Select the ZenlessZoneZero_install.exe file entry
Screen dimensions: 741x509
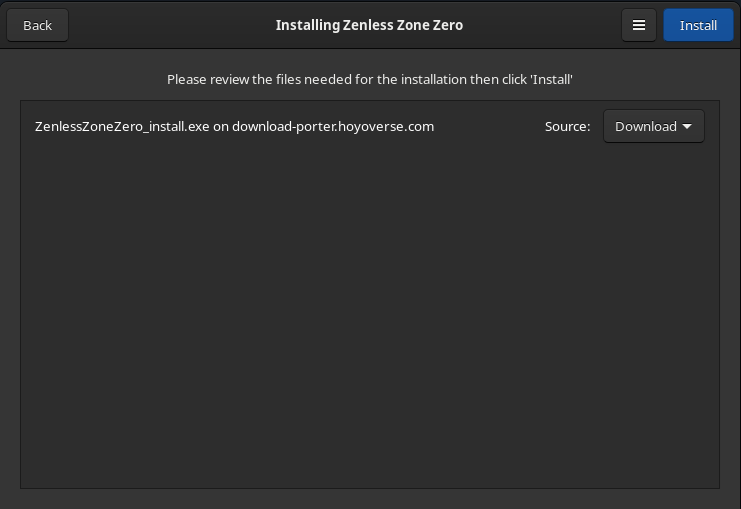click(234, 127)
